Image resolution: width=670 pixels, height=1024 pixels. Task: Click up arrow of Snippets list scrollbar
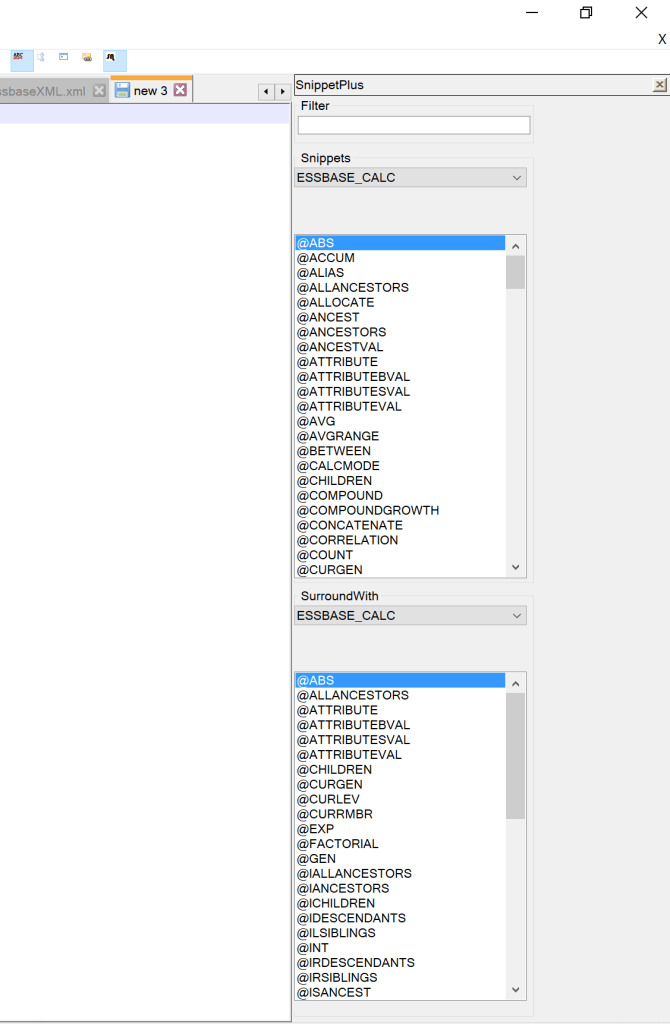tap(516, 246)
